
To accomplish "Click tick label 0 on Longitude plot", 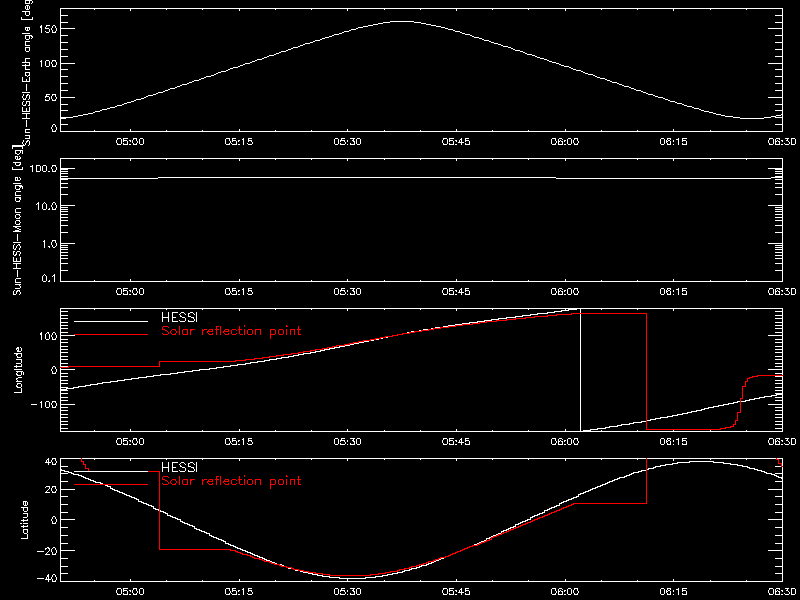I will click(53, 370).
